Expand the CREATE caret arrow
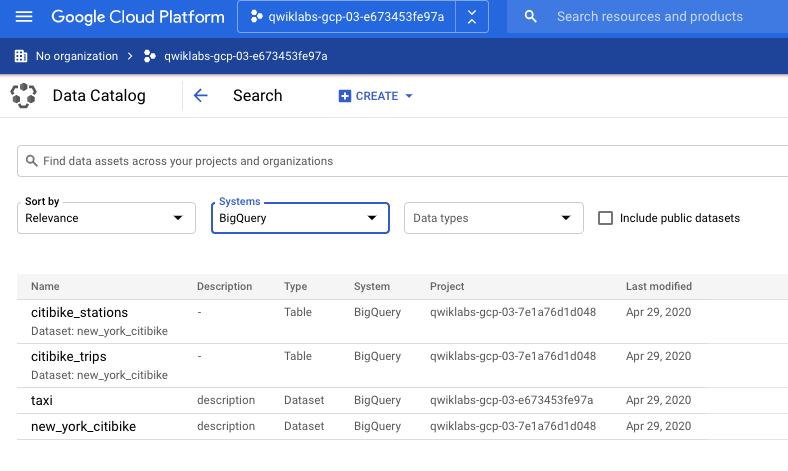788x471 pixels. coord(409,96)
